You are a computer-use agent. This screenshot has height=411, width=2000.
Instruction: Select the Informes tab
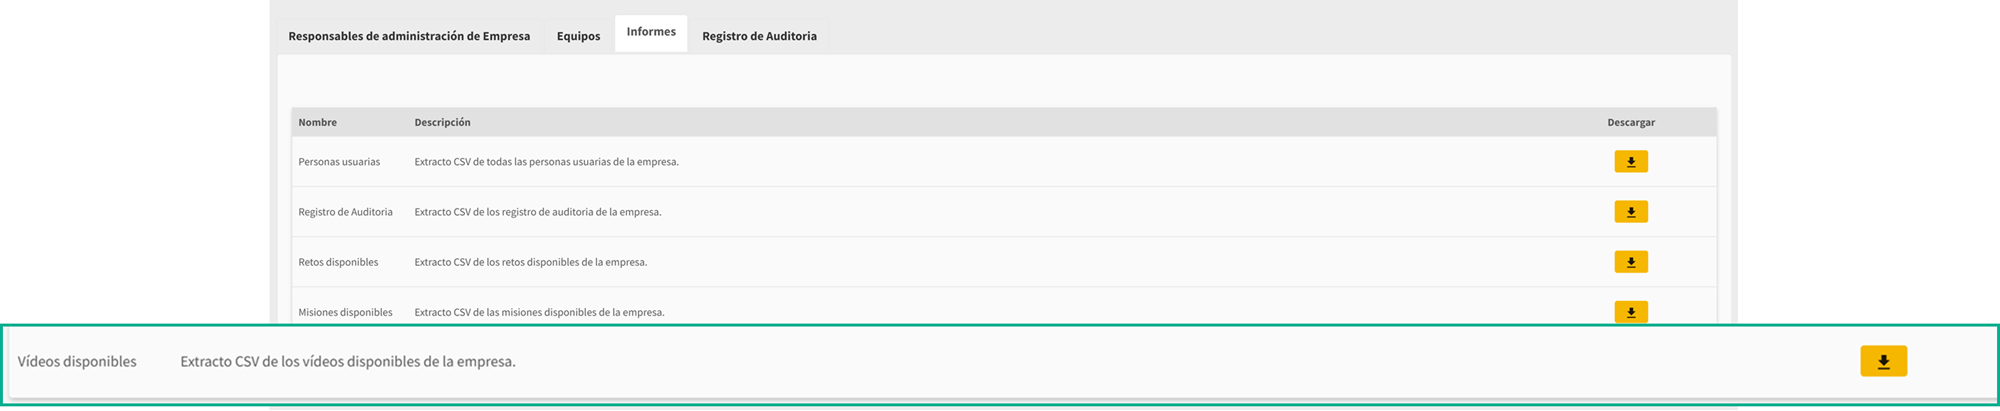pos(651,32)
